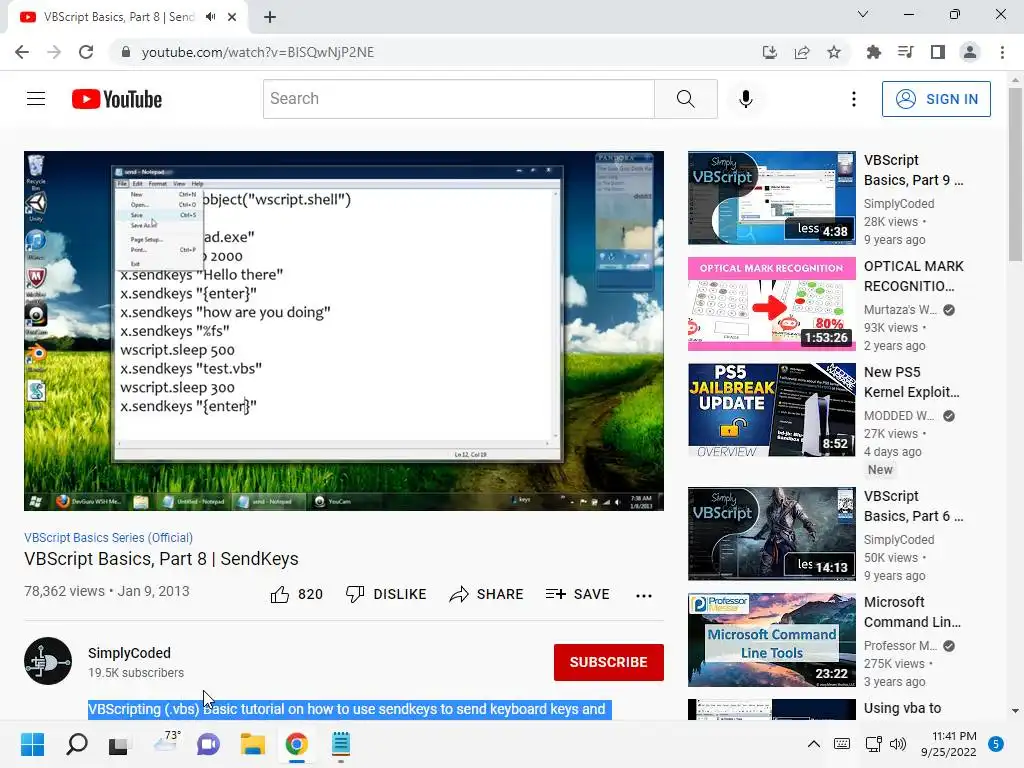Open more actions ellipsis under the video
The image size is (1024, 768).
click(x=644, y=595)
